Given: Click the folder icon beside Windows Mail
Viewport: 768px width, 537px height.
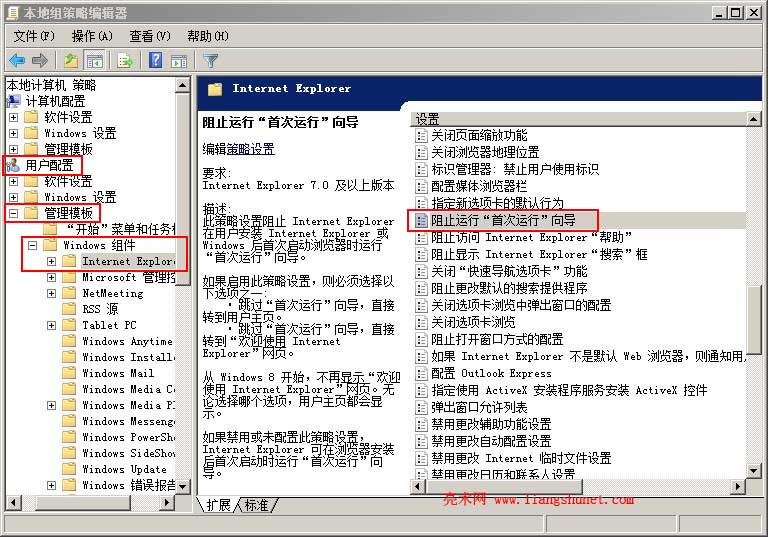Looking at the screenshot, I should click(x=69, y=373).
